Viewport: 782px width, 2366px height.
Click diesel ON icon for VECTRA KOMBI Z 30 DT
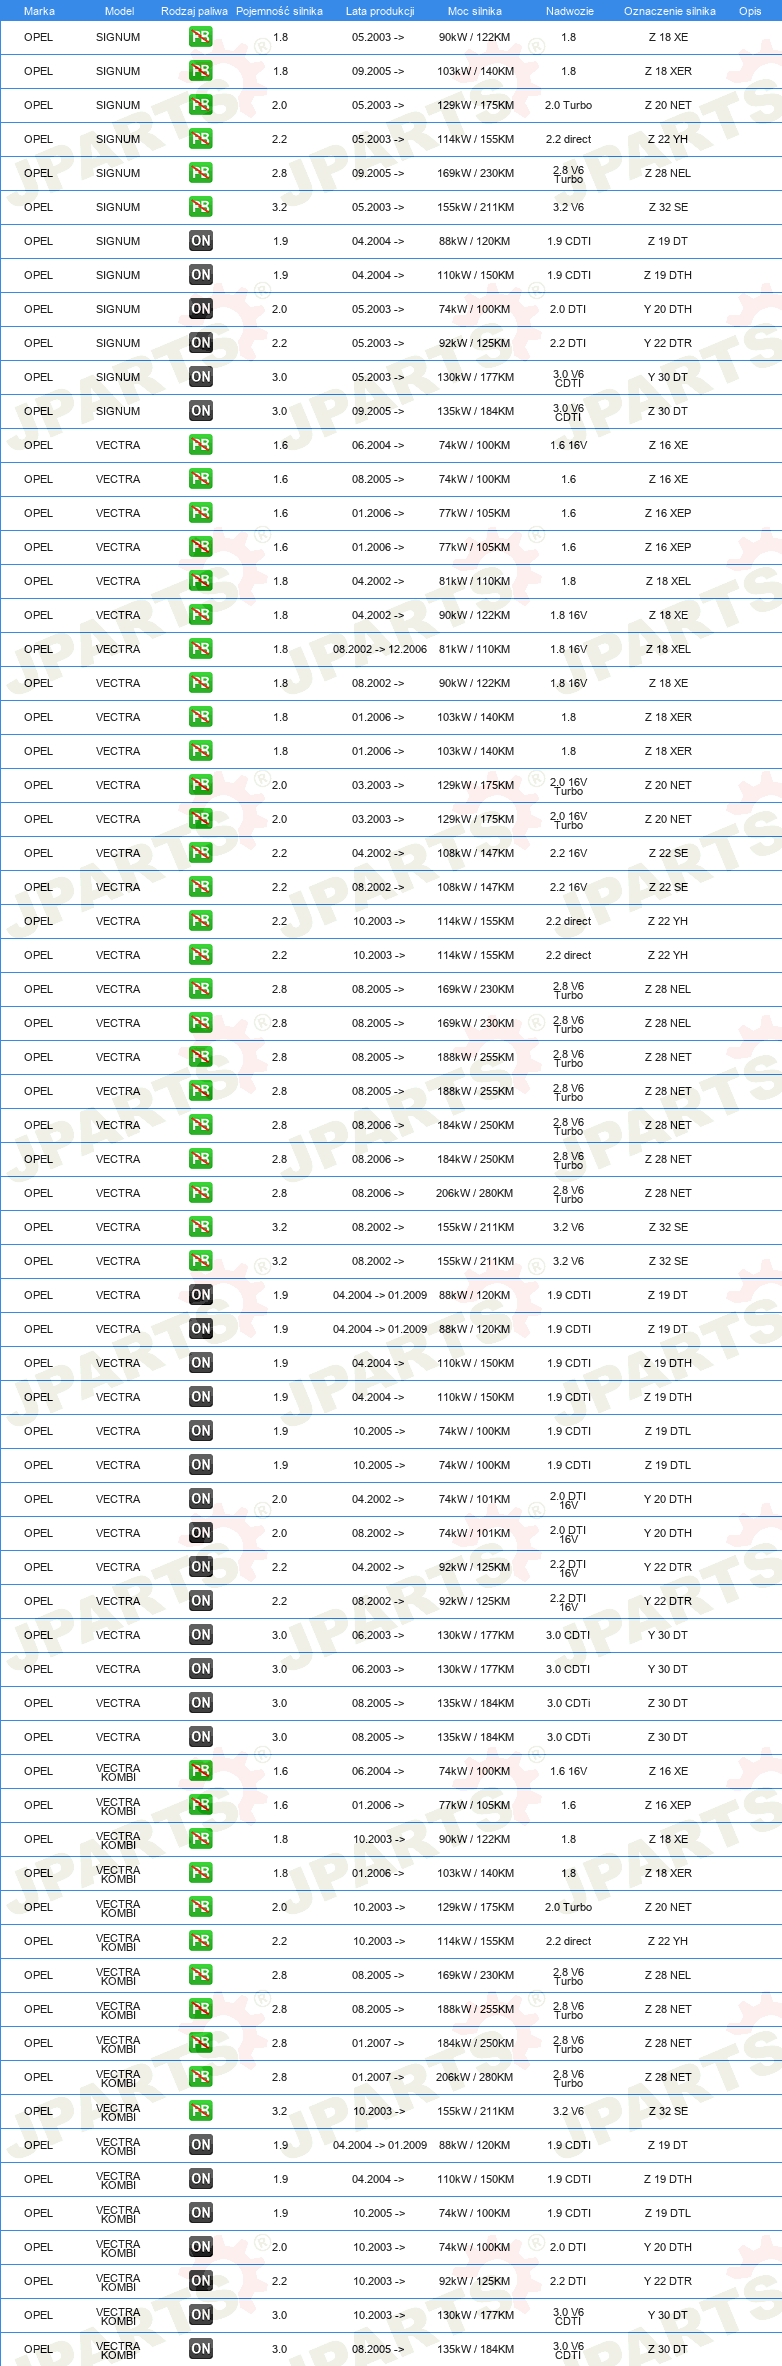pos(201,2349)
